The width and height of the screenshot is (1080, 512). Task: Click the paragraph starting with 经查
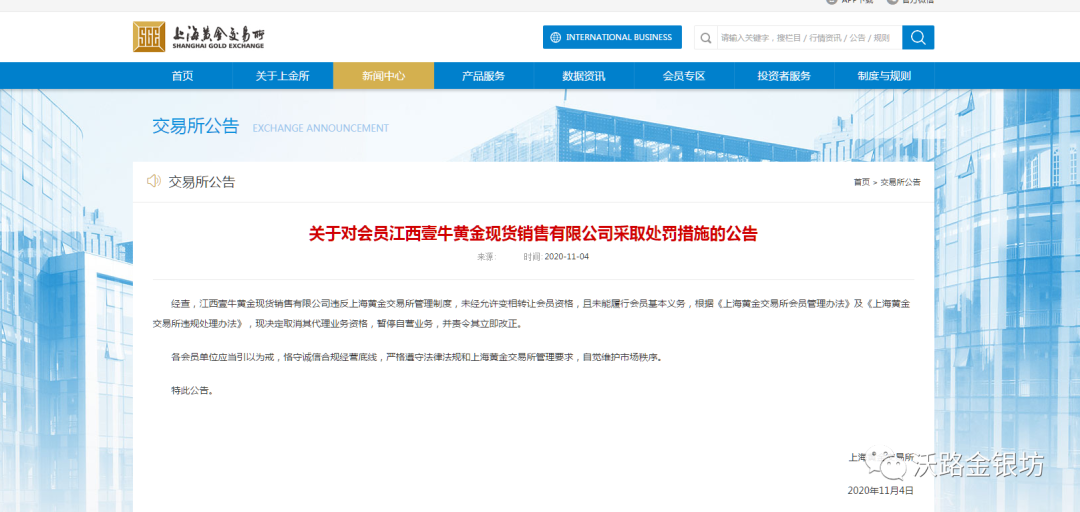(533, 313)
